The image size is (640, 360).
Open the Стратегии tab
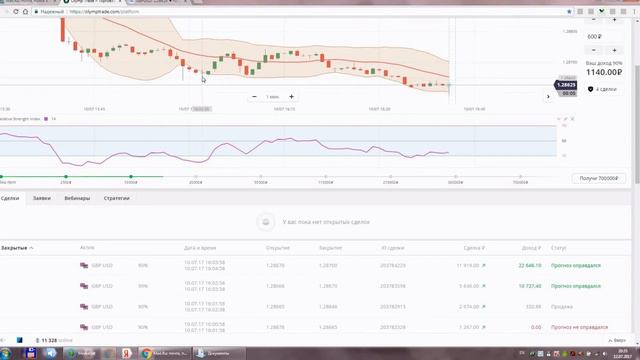pos(117,198)
